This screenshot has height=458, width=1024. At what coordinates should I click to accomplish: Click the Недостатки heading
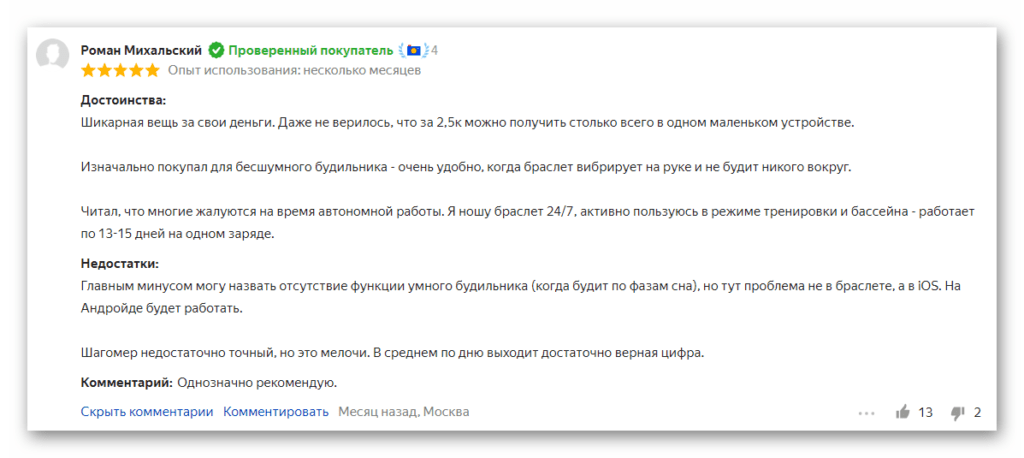point(120,264)
